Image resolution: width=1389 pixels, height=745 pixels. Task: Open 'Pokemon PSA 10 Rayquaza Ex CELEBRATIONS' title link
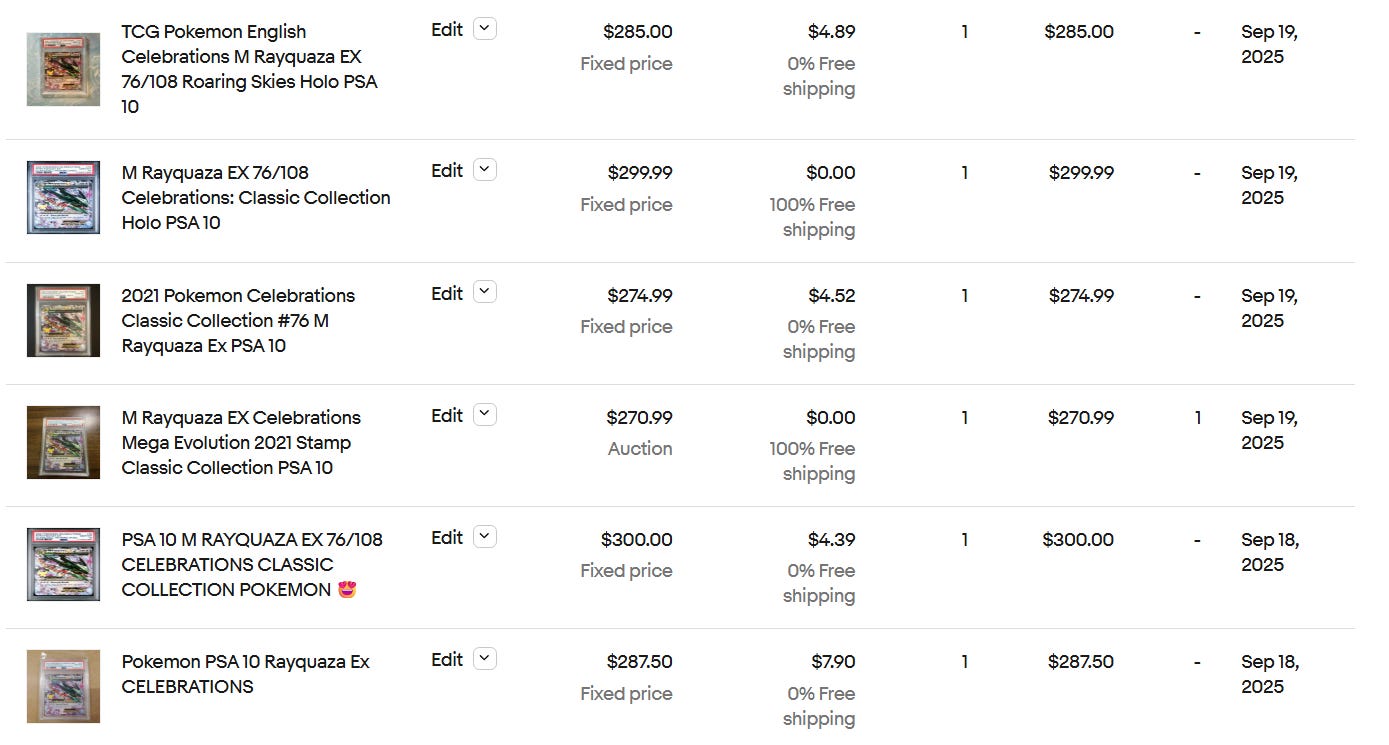[x=246, y=674]
